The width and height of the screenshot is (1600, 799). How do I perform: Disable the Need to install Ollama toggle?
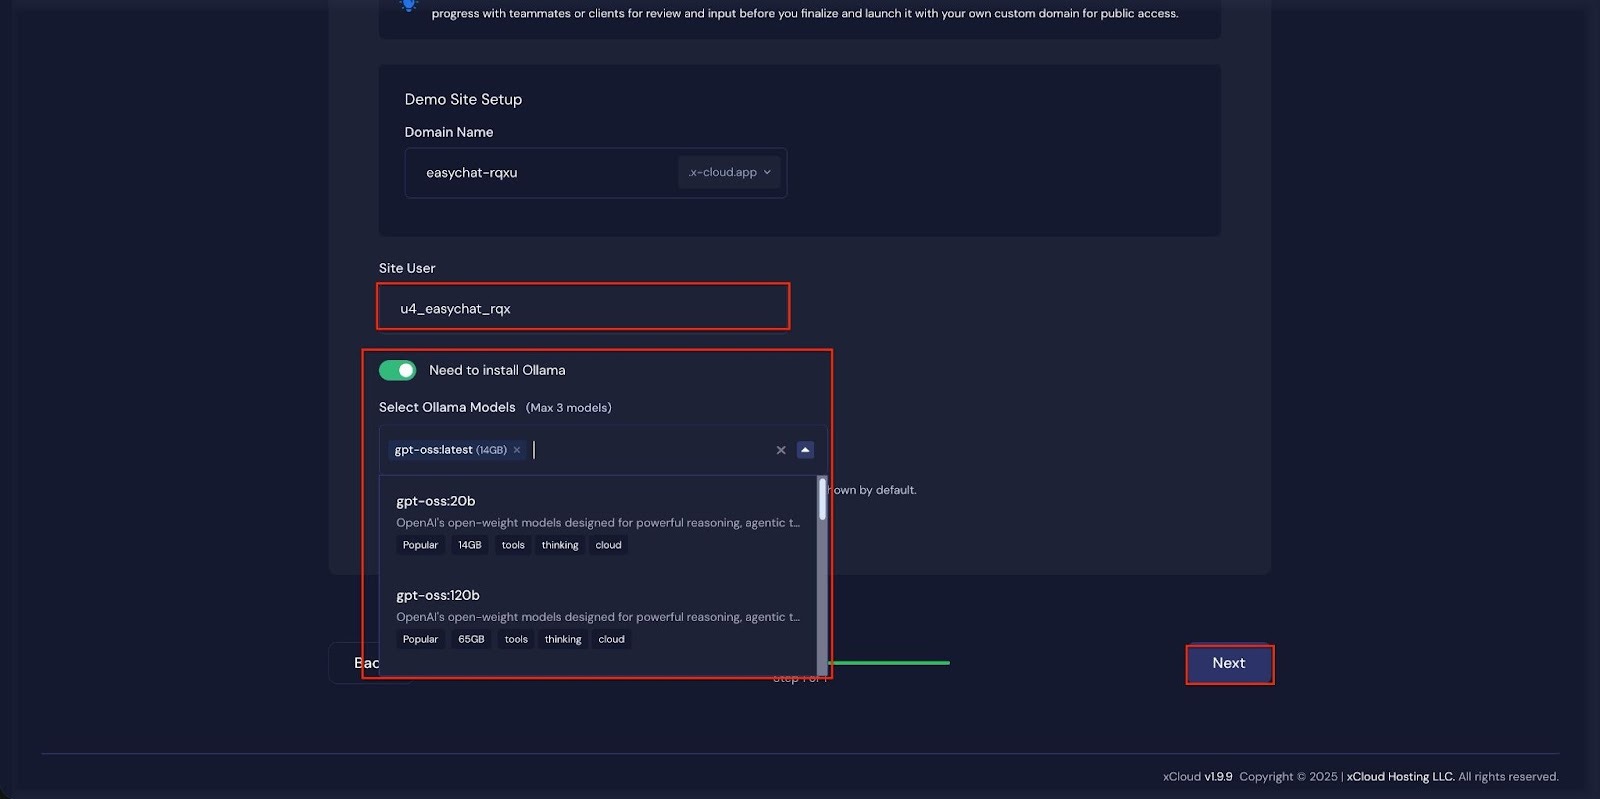tap(397, 370)
